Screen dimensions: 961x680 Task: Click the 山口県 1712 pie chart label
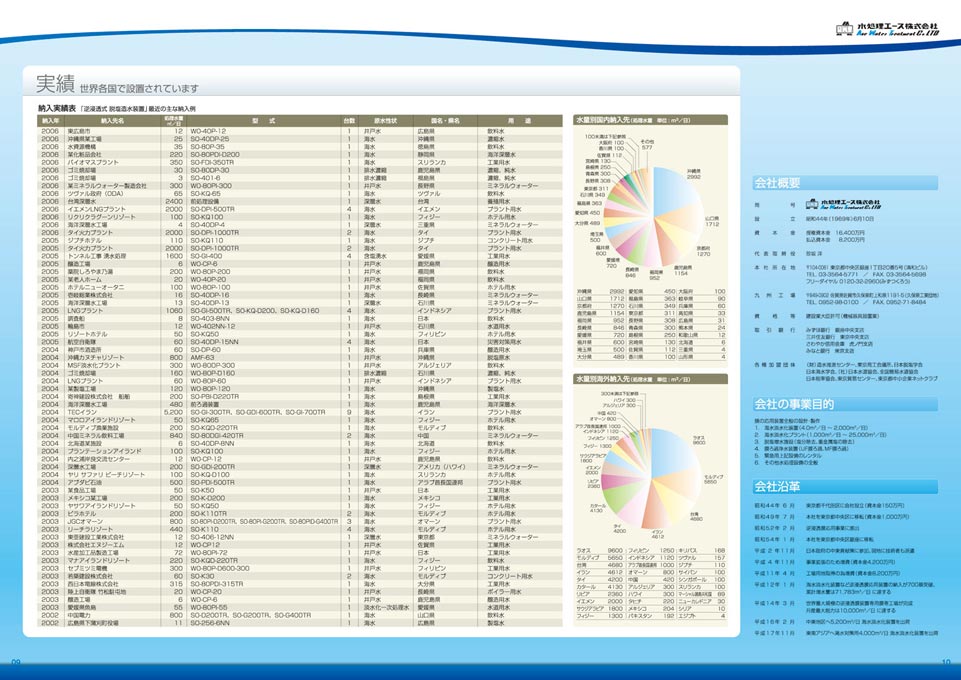[712, 221]
